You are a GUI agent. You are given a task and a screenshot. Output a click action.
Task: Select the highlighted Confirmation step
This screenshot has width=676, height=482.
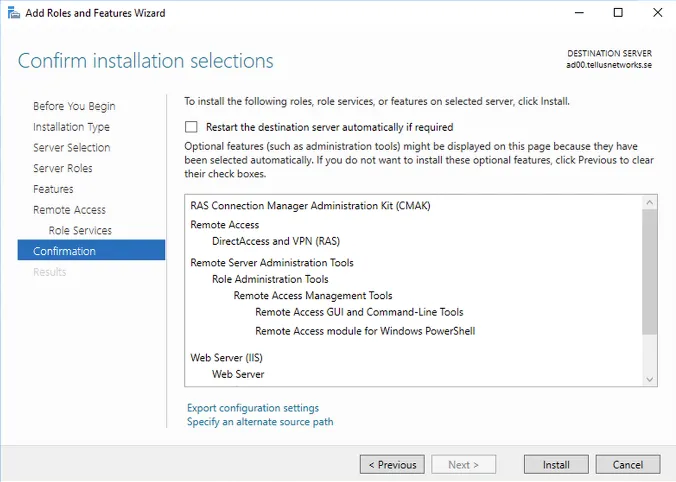(x=91, y=250)
